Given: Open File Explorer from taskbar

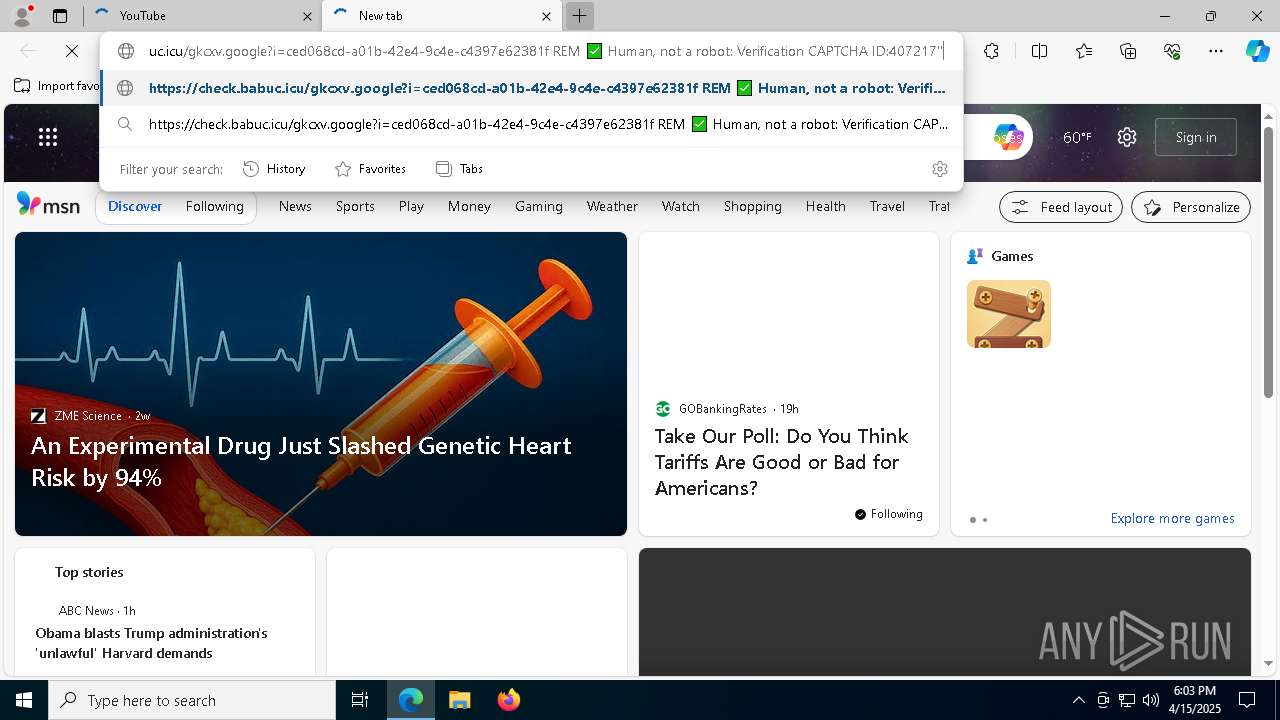Looking at the screenshot, I should (x=459, y=700).
